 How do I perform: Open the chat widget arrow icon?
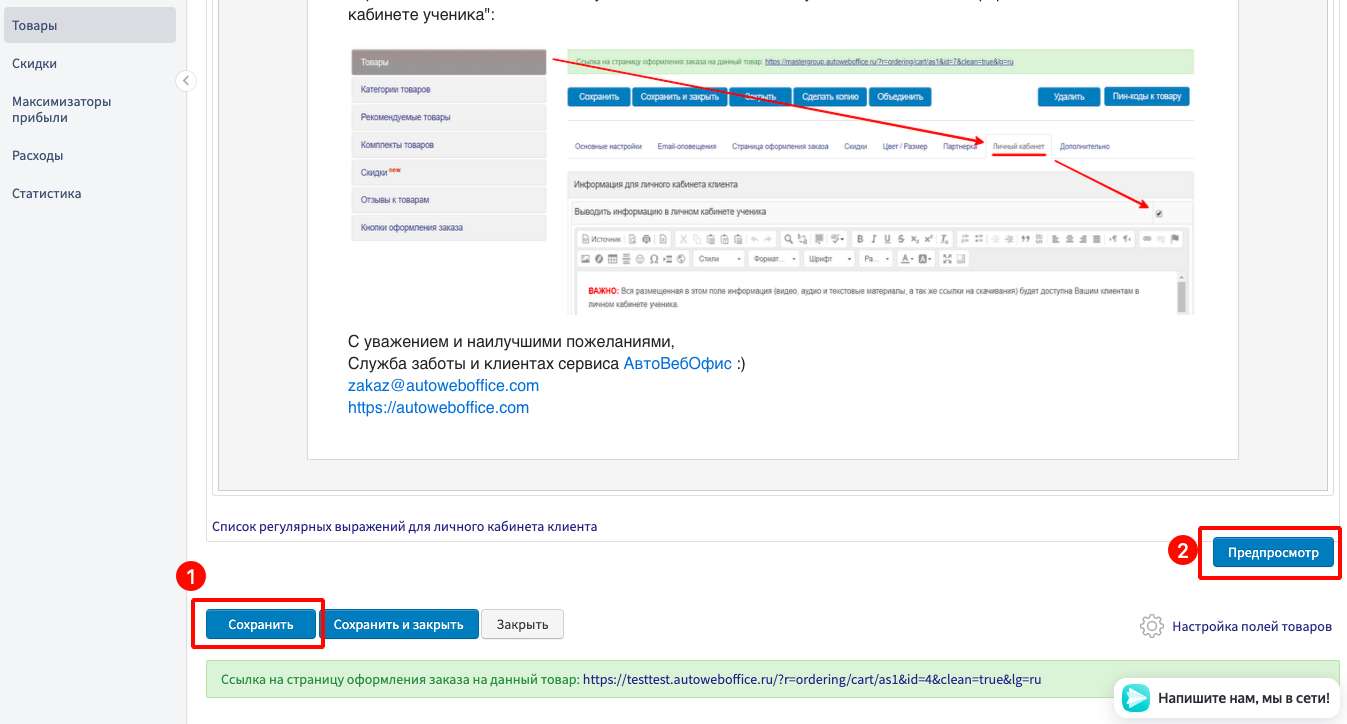(1136, 698)
